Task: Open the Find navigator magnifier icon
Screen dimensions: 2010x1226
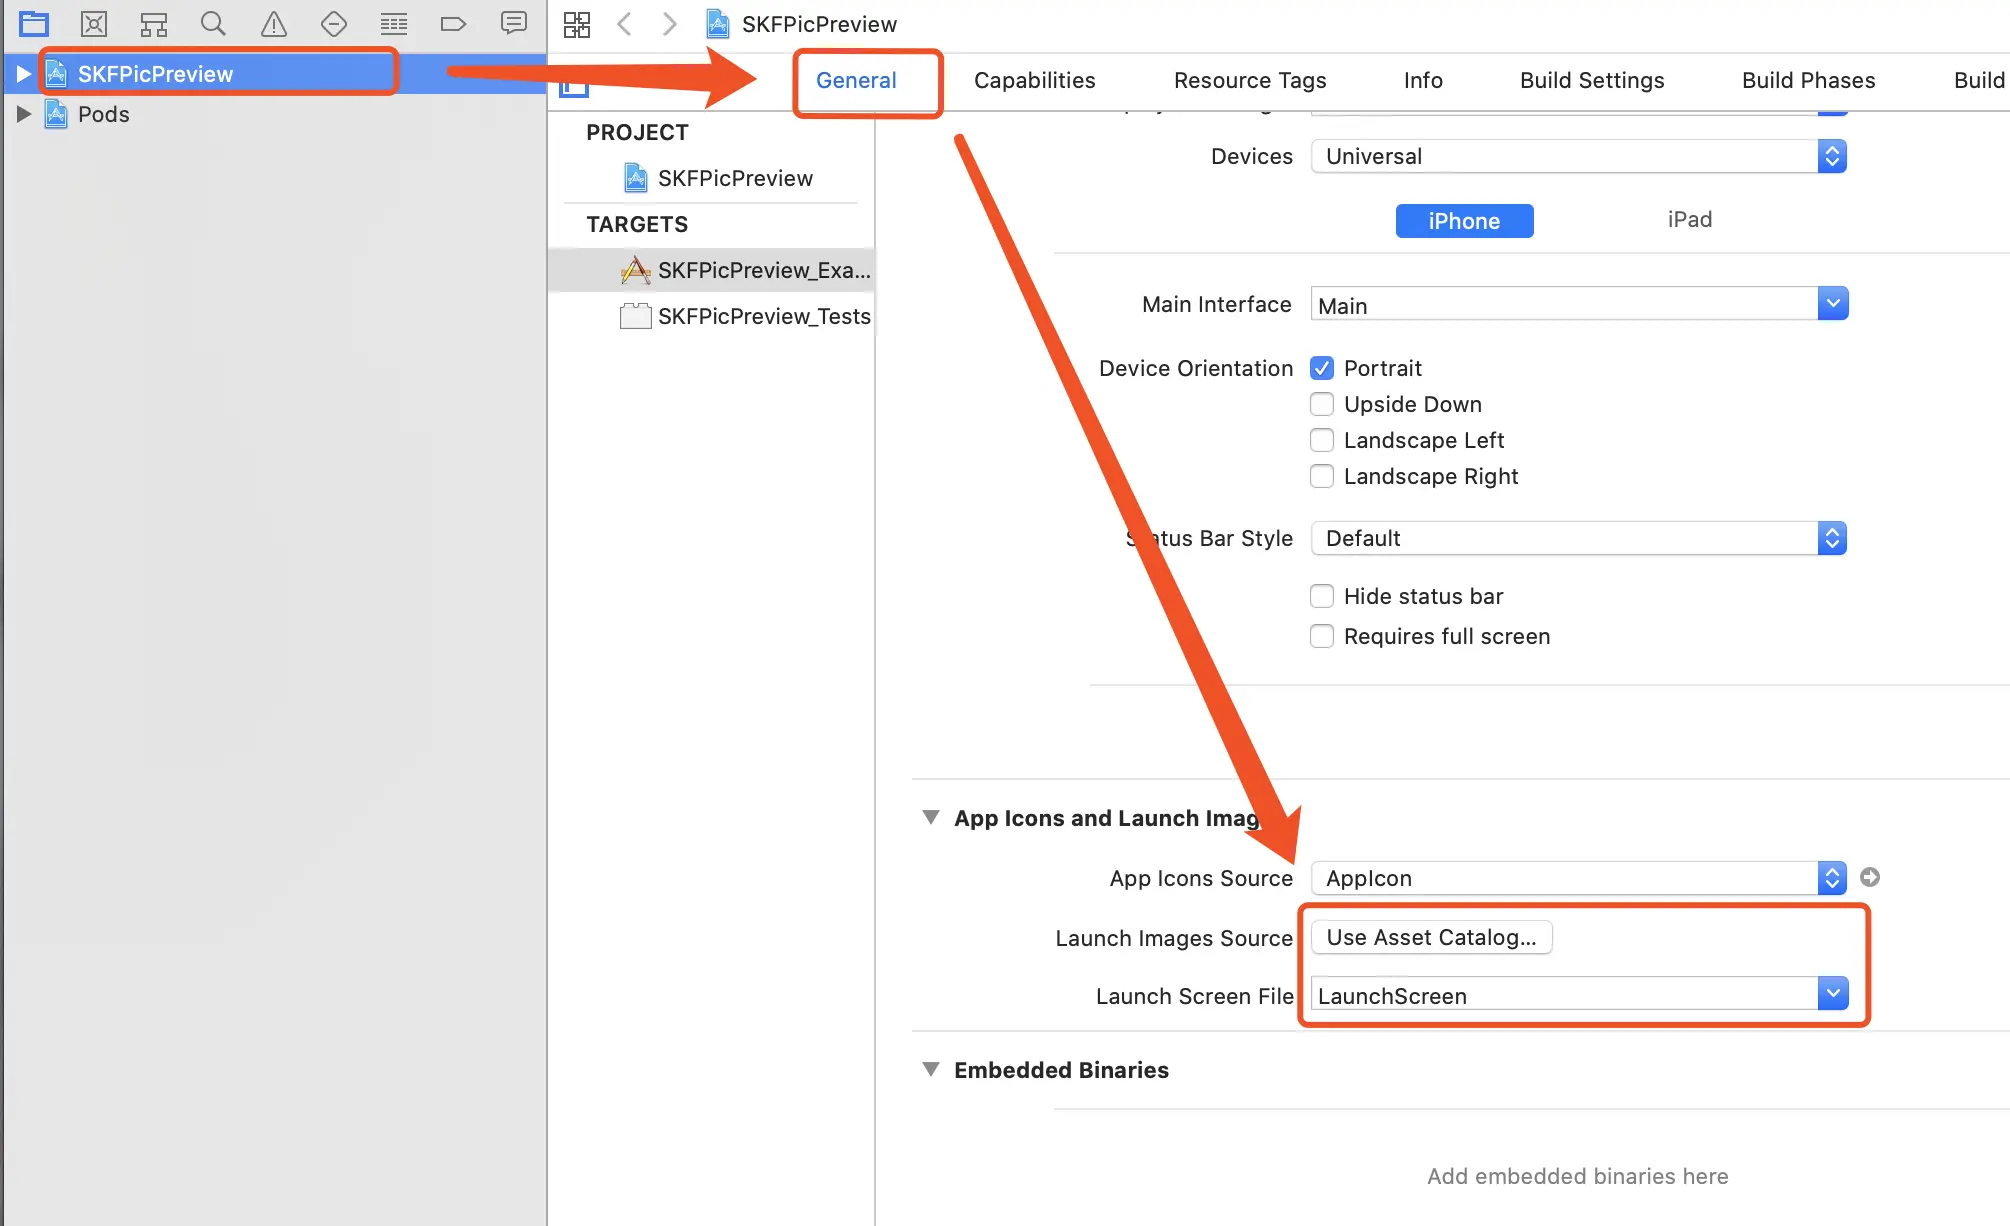Action: click(x=213, y=23)
